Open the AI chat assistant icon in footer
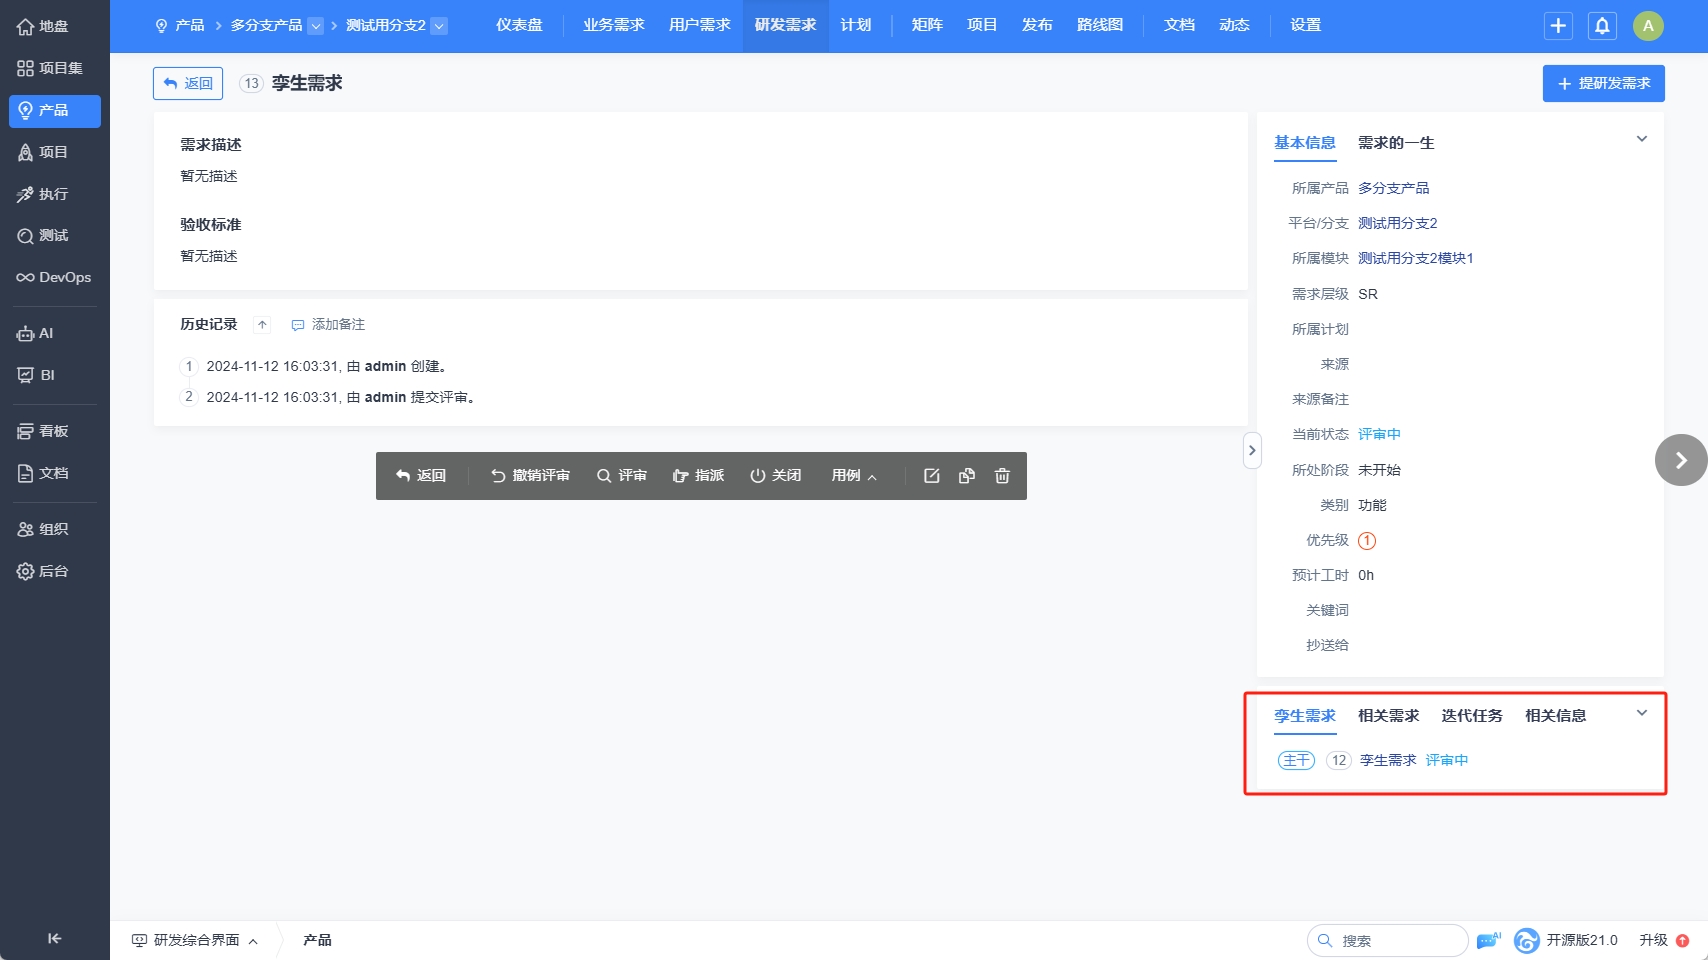The height and width of the screenshot is (960, 1708). 1488,940
